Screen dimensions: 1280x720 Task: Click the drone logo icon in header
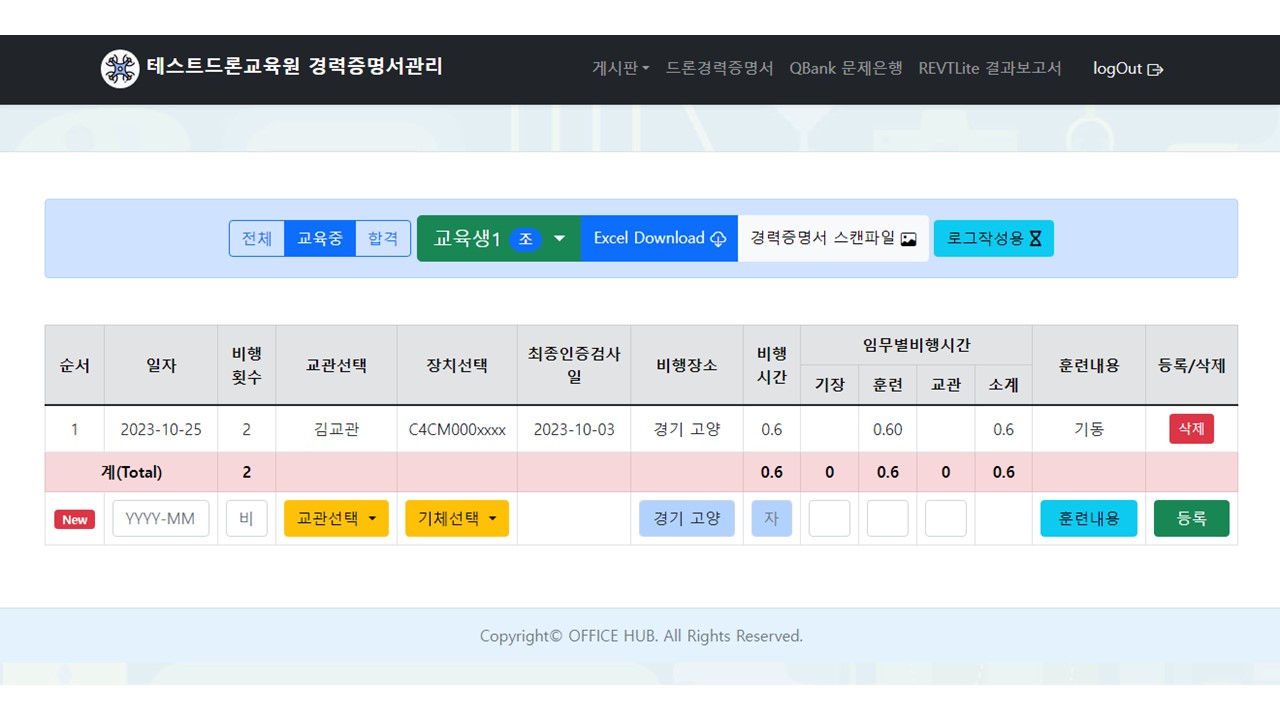120,69
